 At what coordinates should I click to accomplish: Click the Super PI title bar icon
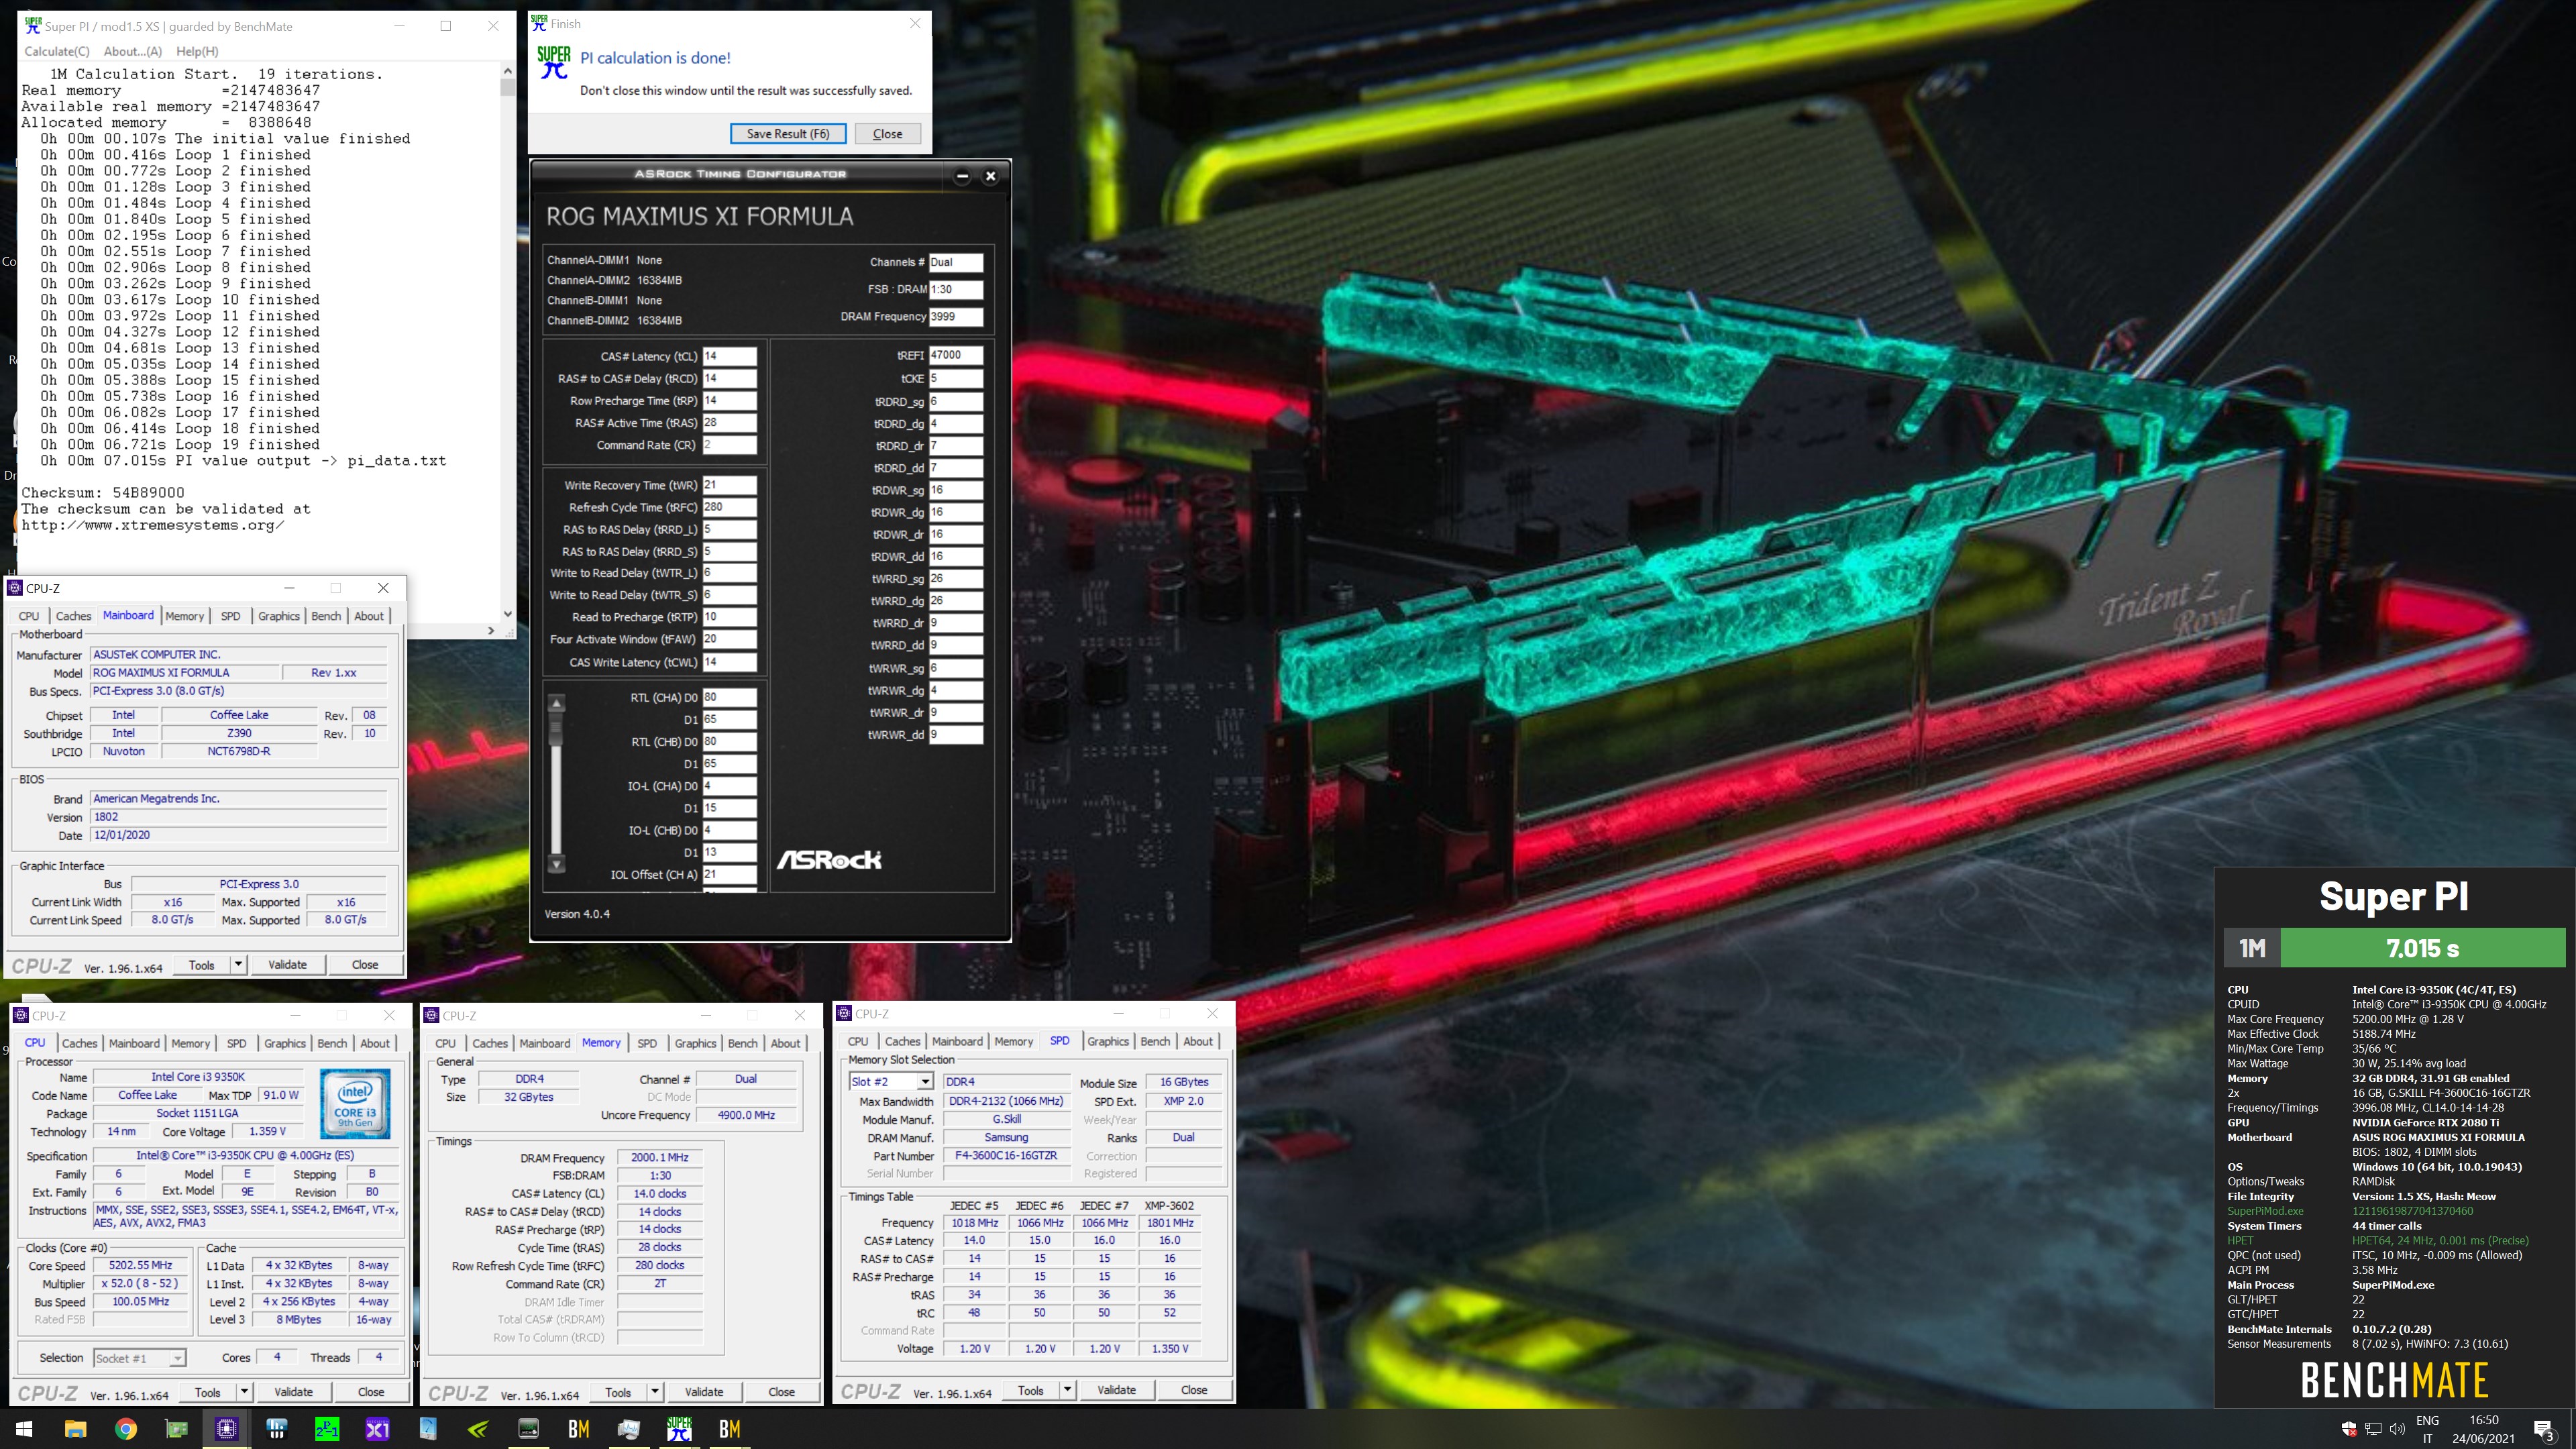coord(33,26)
